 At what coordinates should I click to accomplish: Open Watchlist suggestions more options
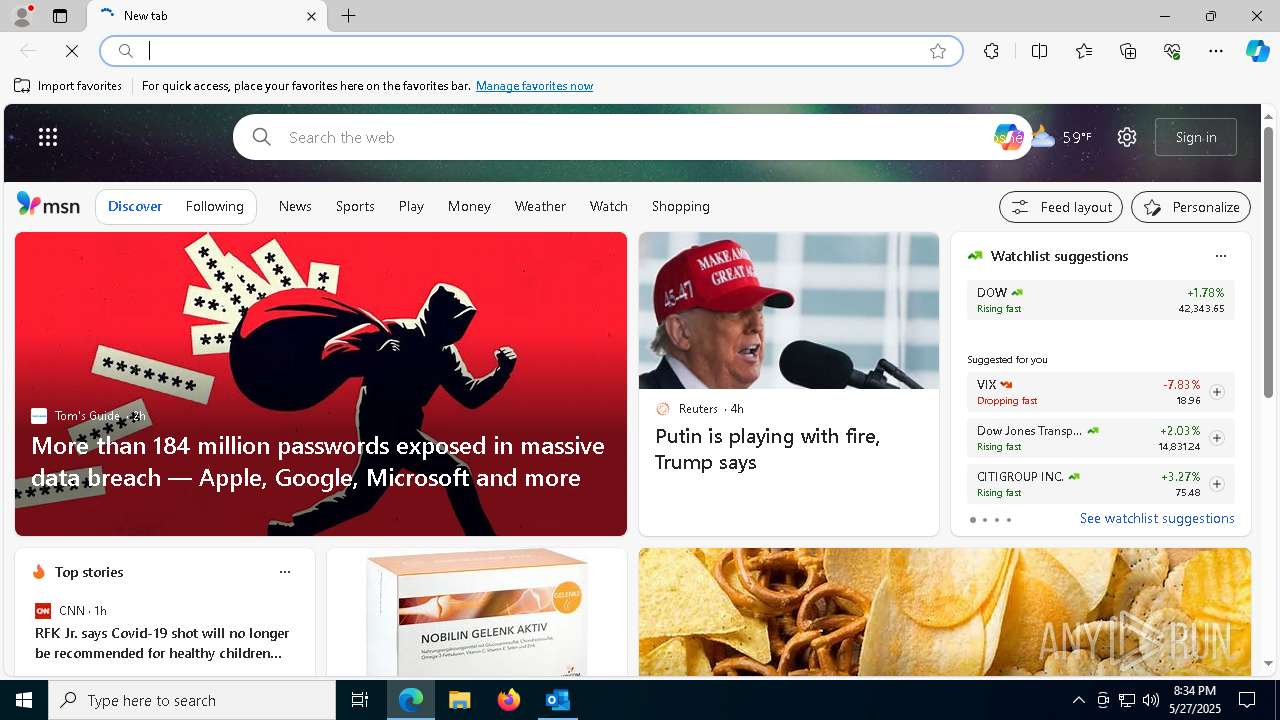pos(1221,256)
